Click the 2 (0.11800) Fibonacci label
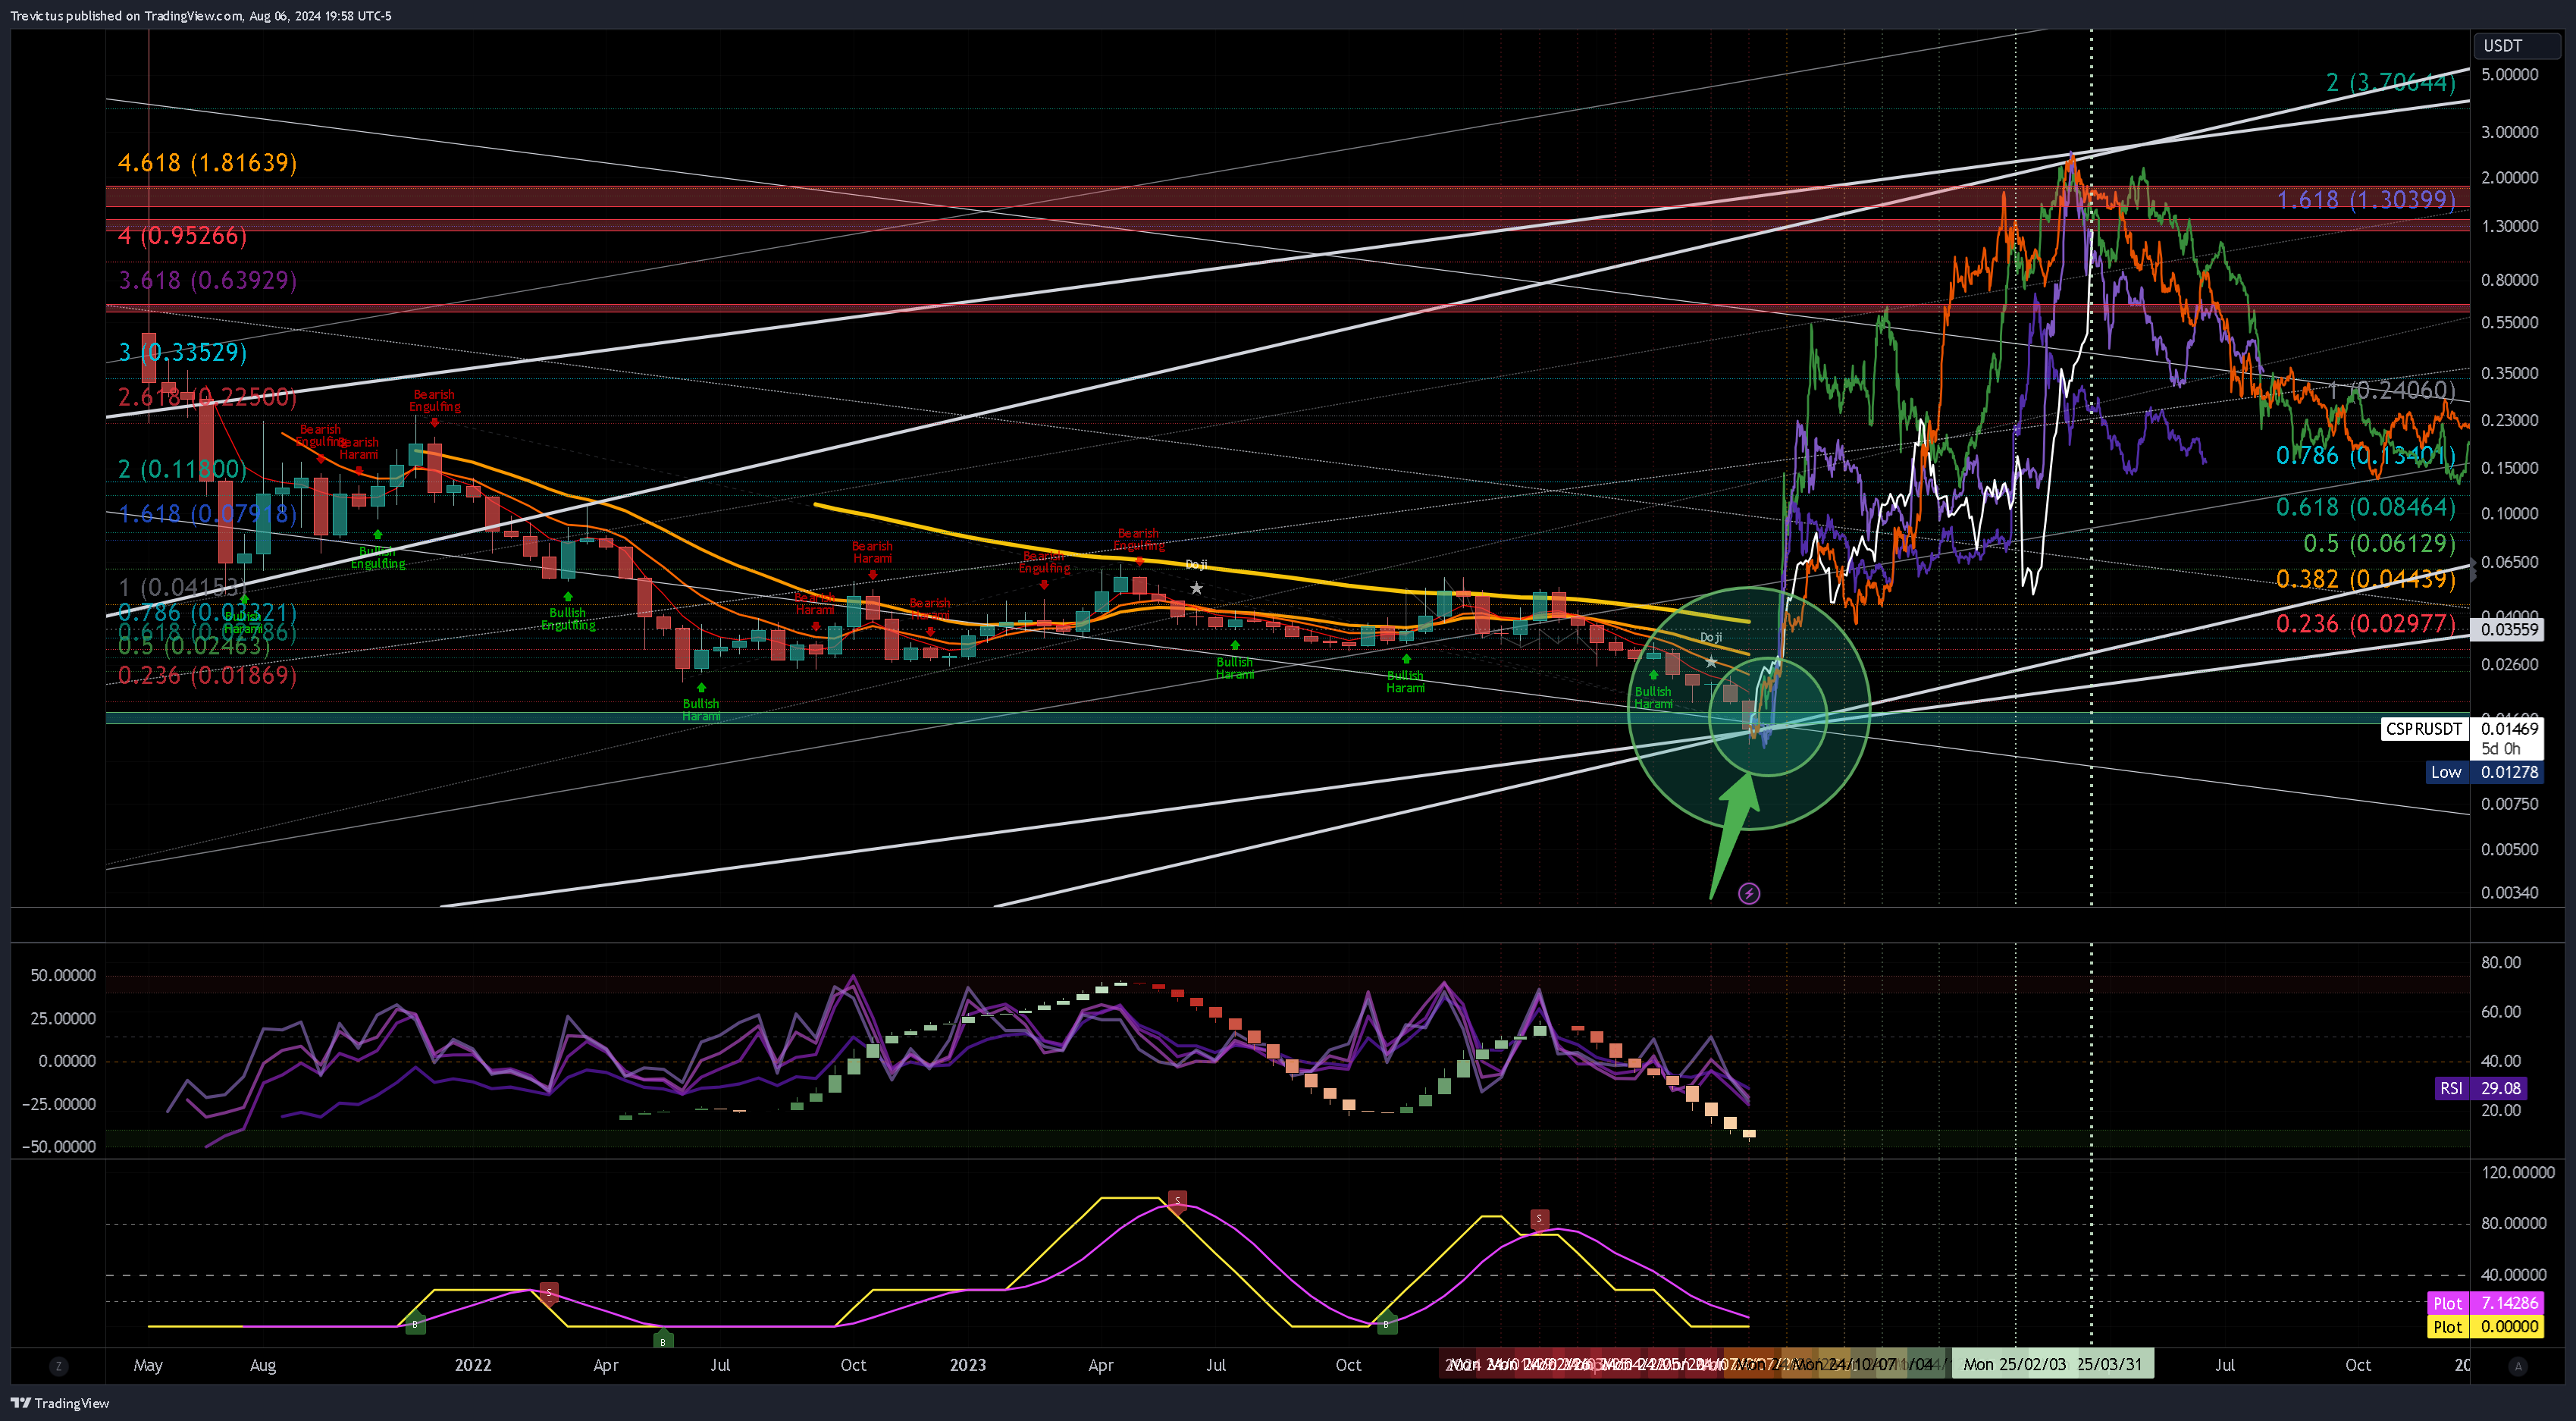2576x1421 pixels. coord(182,469)
